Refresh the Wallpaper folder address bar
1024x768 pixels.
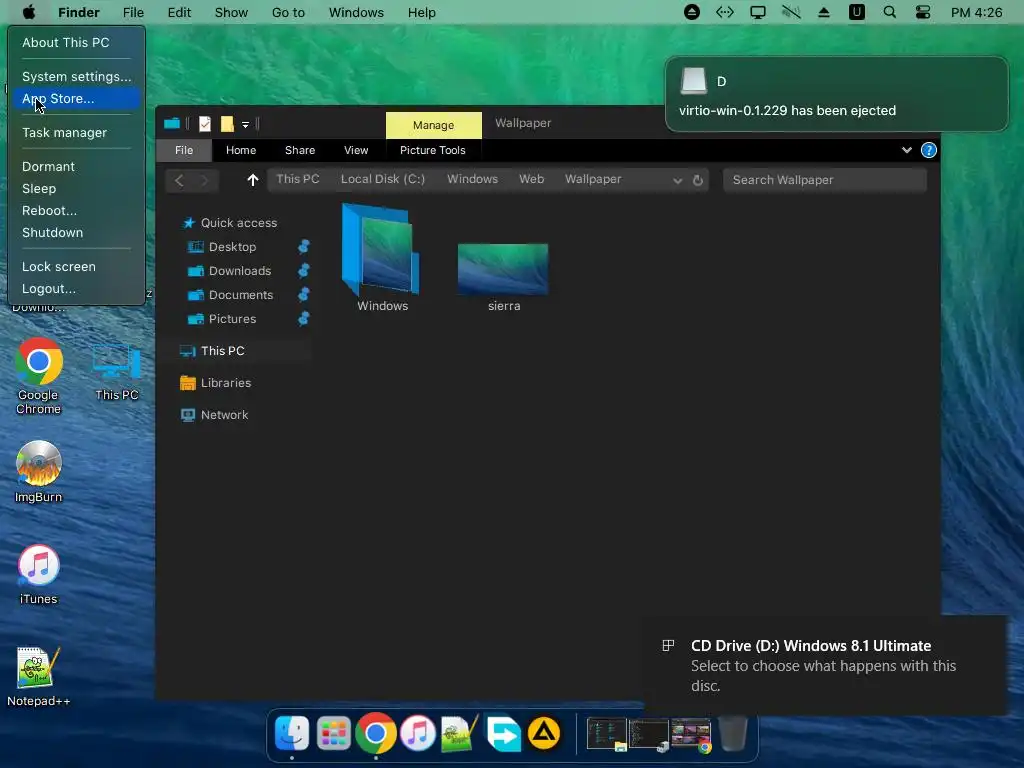pos(697,180)
